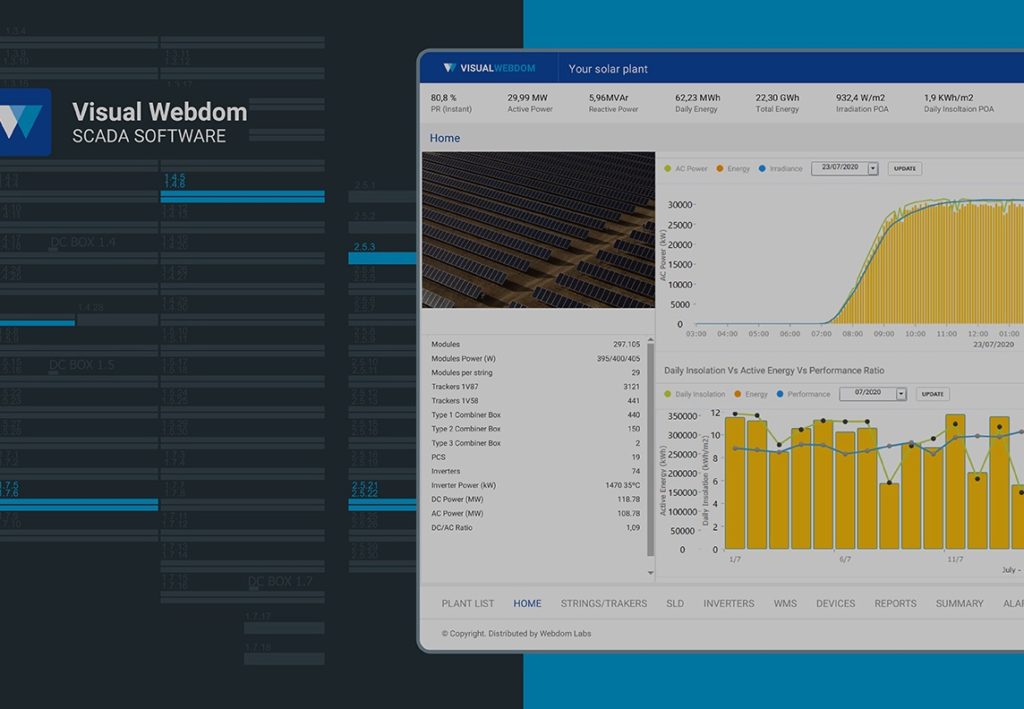The width and height of the screenshot is (1024, 709).
Task: Click the plant details list scrollbar
Action: [x=650, y=450]
